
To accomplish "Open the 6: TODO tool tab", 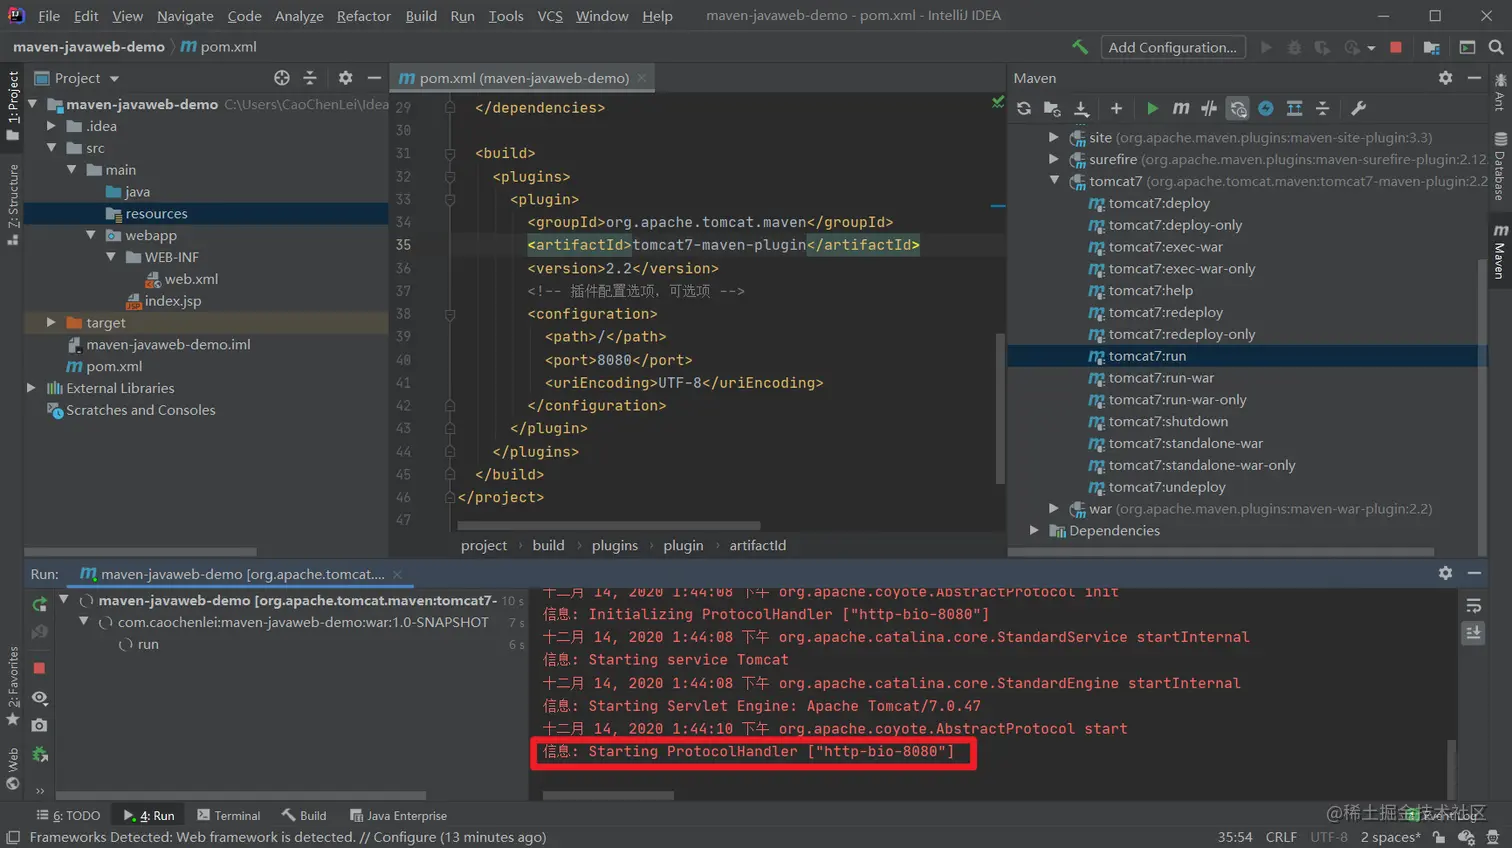I will pyautogui.click(x=68, y=815).
